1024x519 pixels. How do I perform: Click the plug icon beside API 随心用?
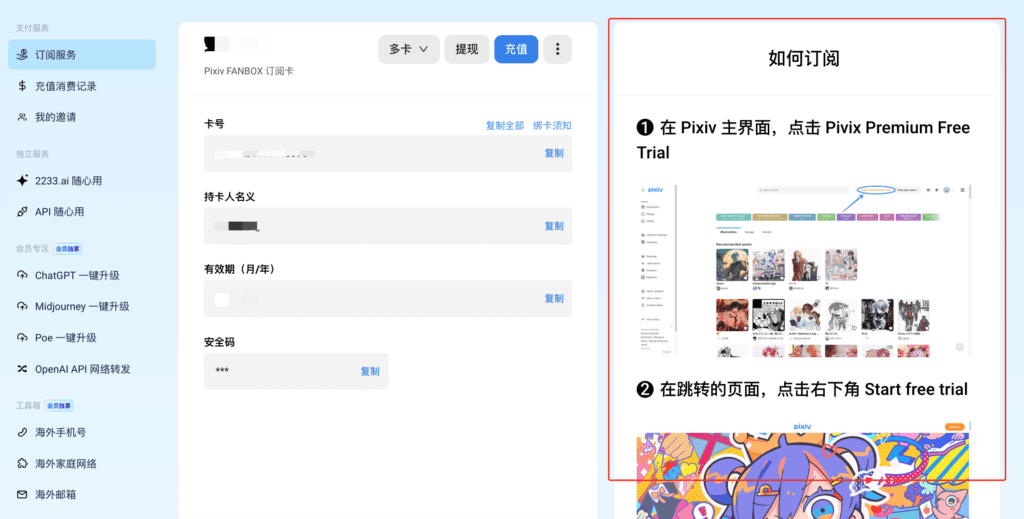coord(22,212)
